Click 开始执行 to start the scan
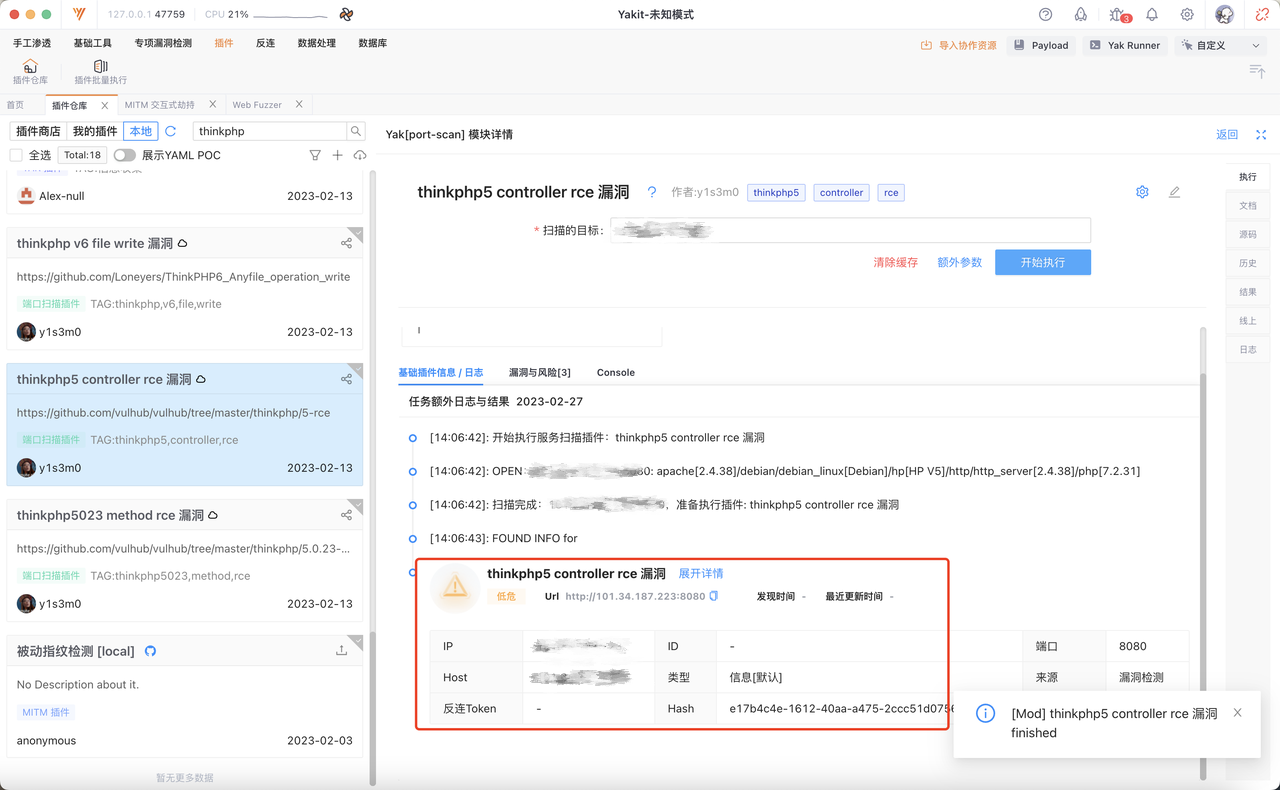The width and height of the screenshot is (1280, 790). coord(1043,262)
